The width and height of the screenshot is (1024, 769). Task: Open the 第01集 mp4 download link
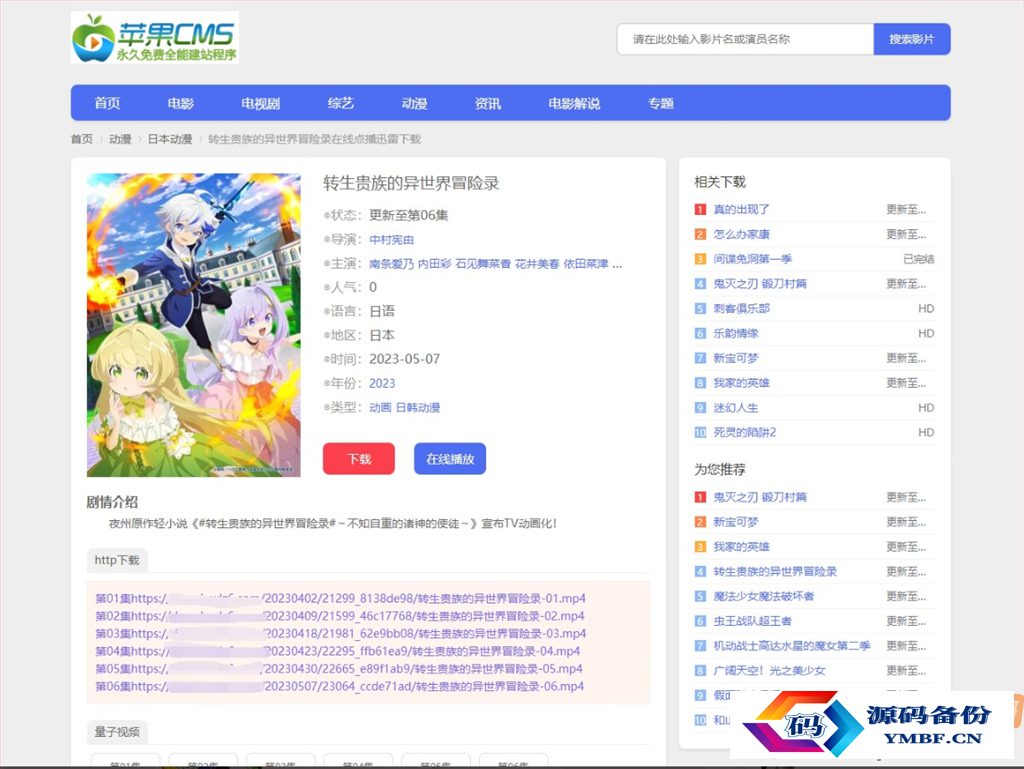pos(340,599)
